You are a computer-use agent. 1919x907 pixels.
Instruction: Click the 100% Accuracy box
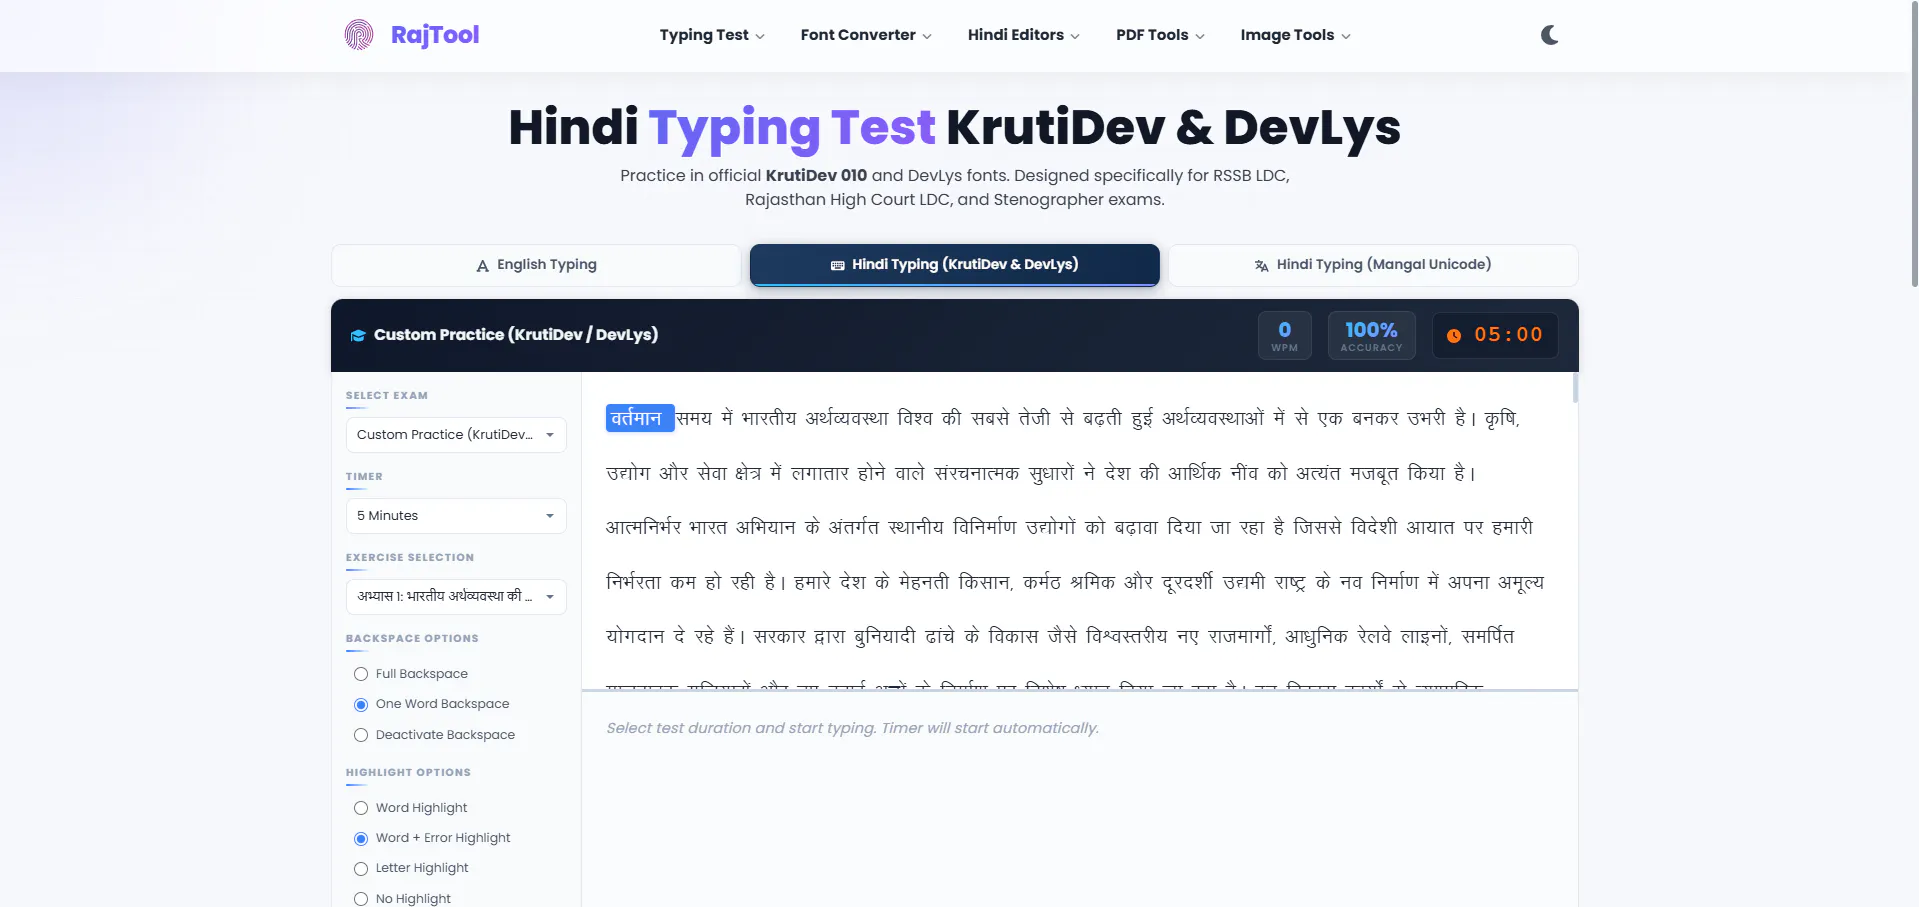coord(1371,335)
